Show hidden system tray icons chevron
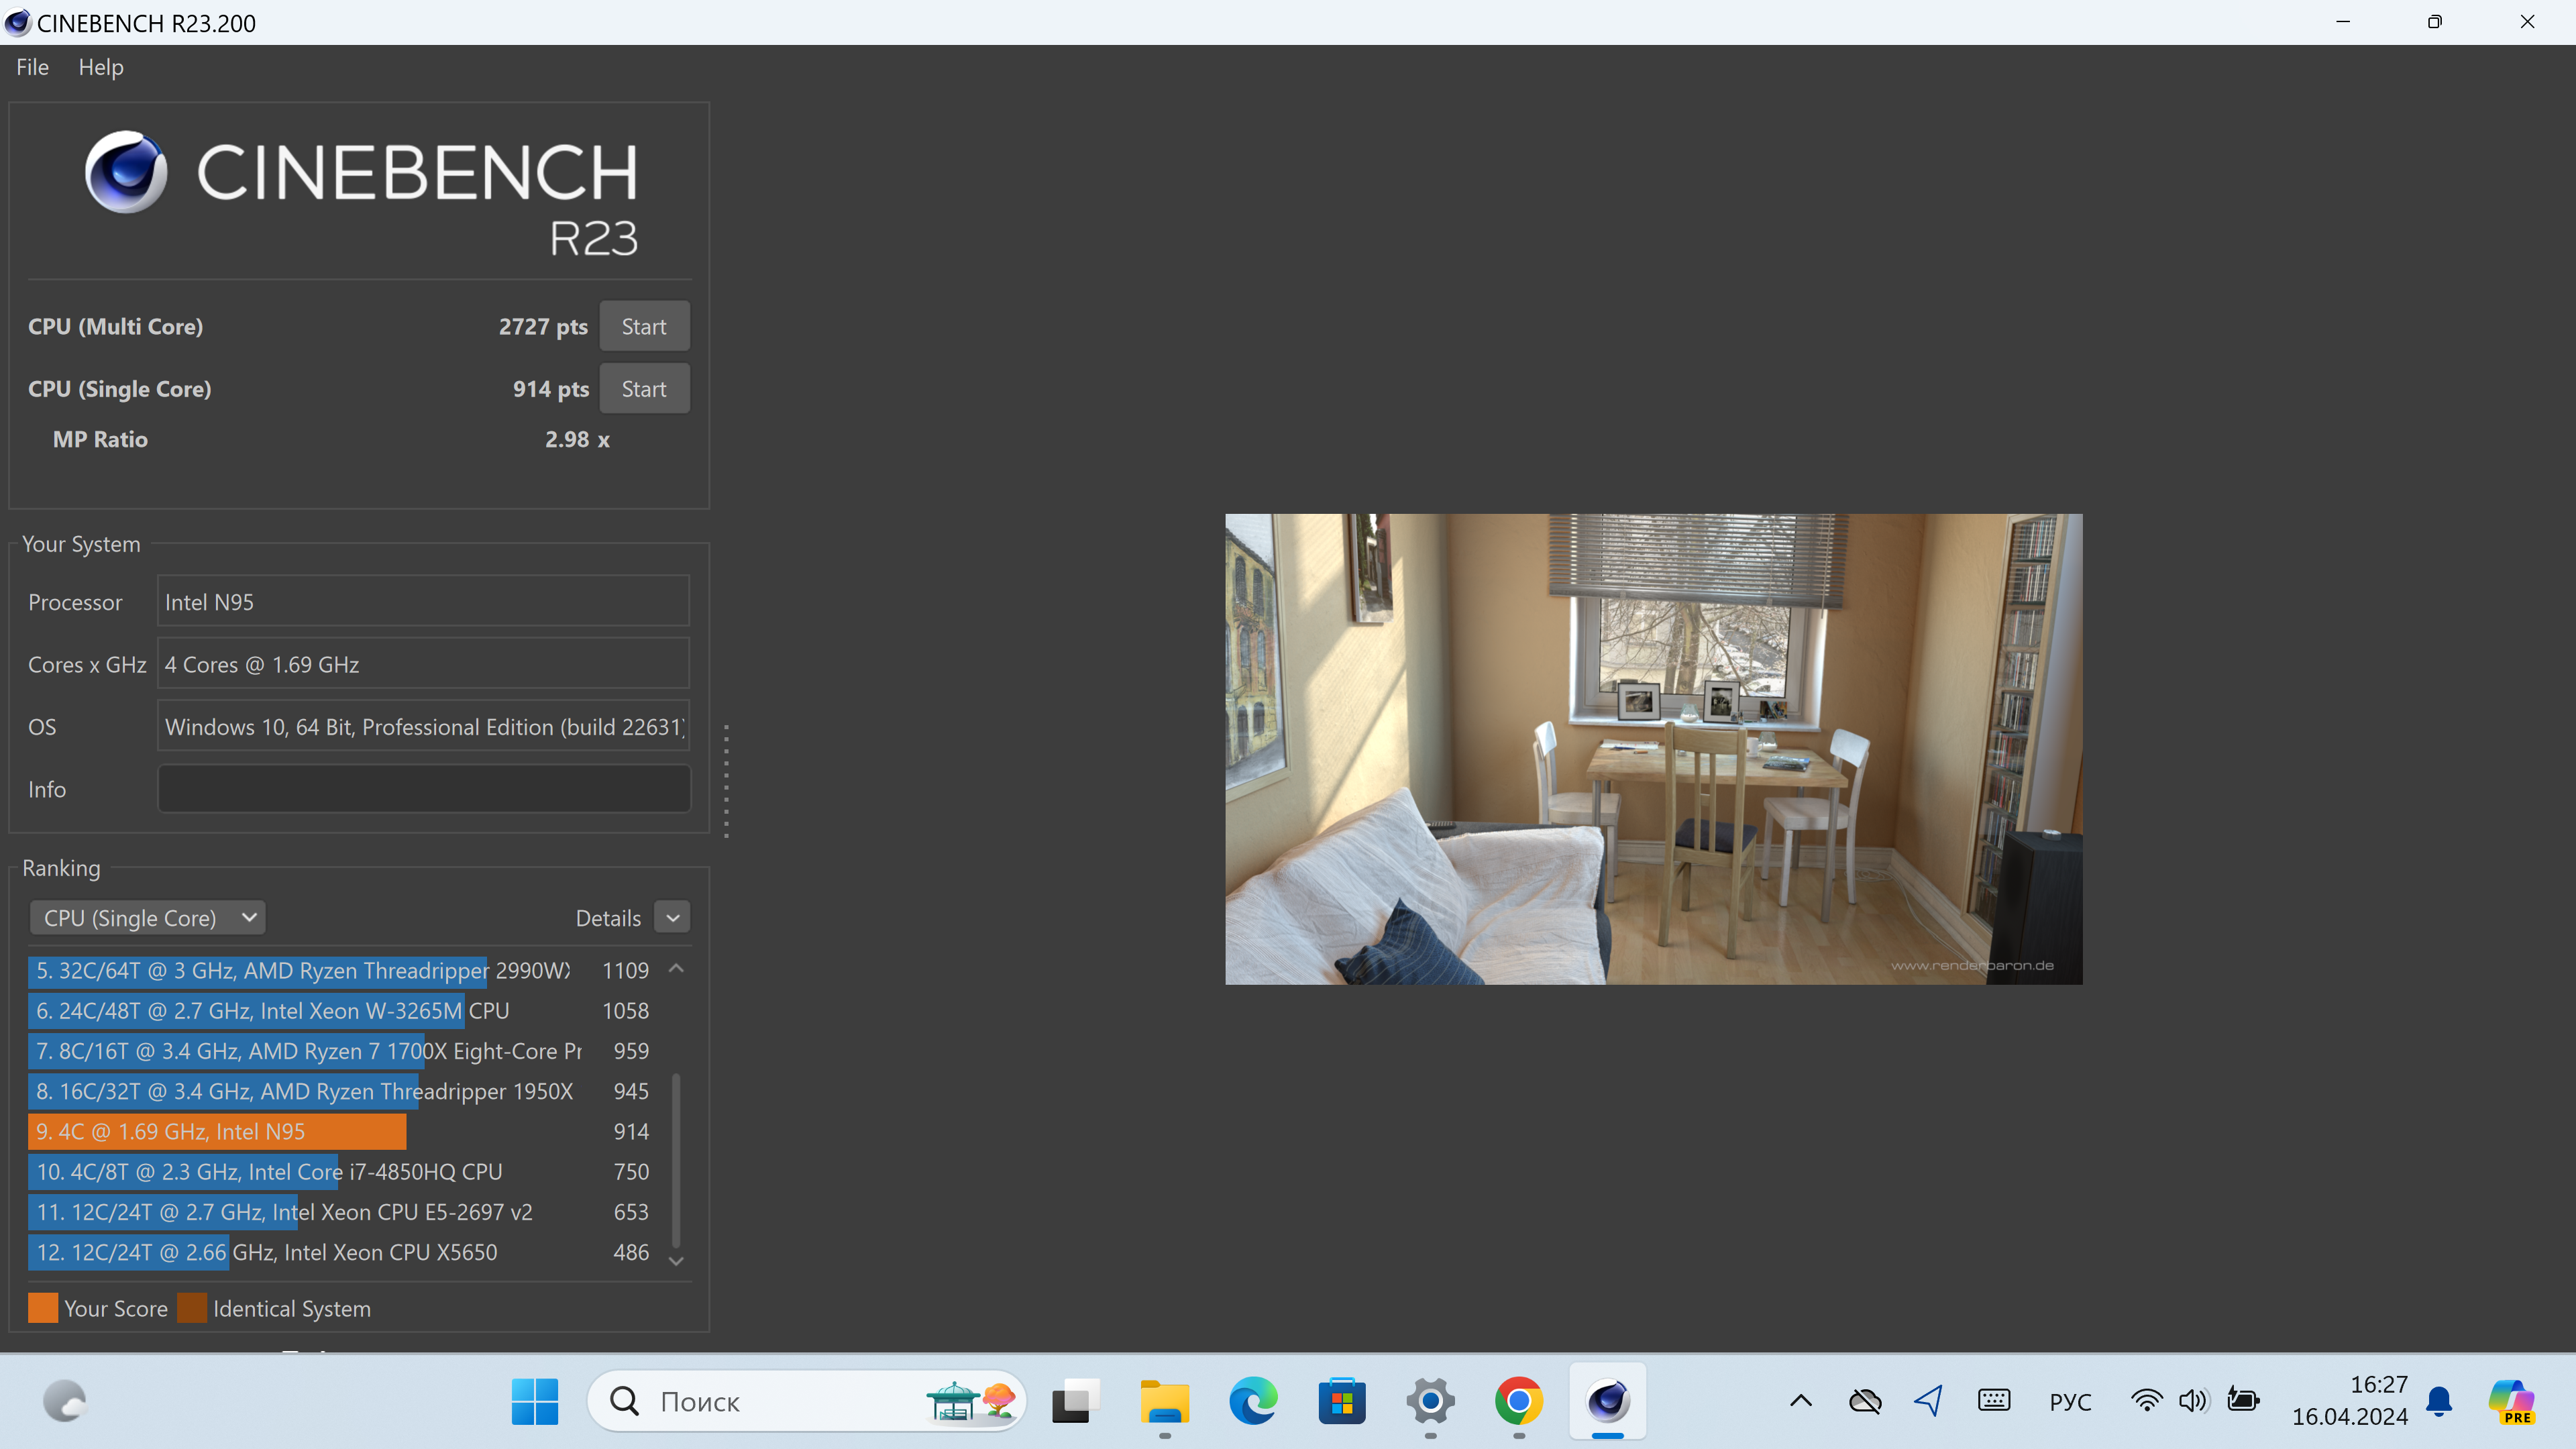Image resolution: width=2576 pixels, height=1449 pixels. 1800,1401
